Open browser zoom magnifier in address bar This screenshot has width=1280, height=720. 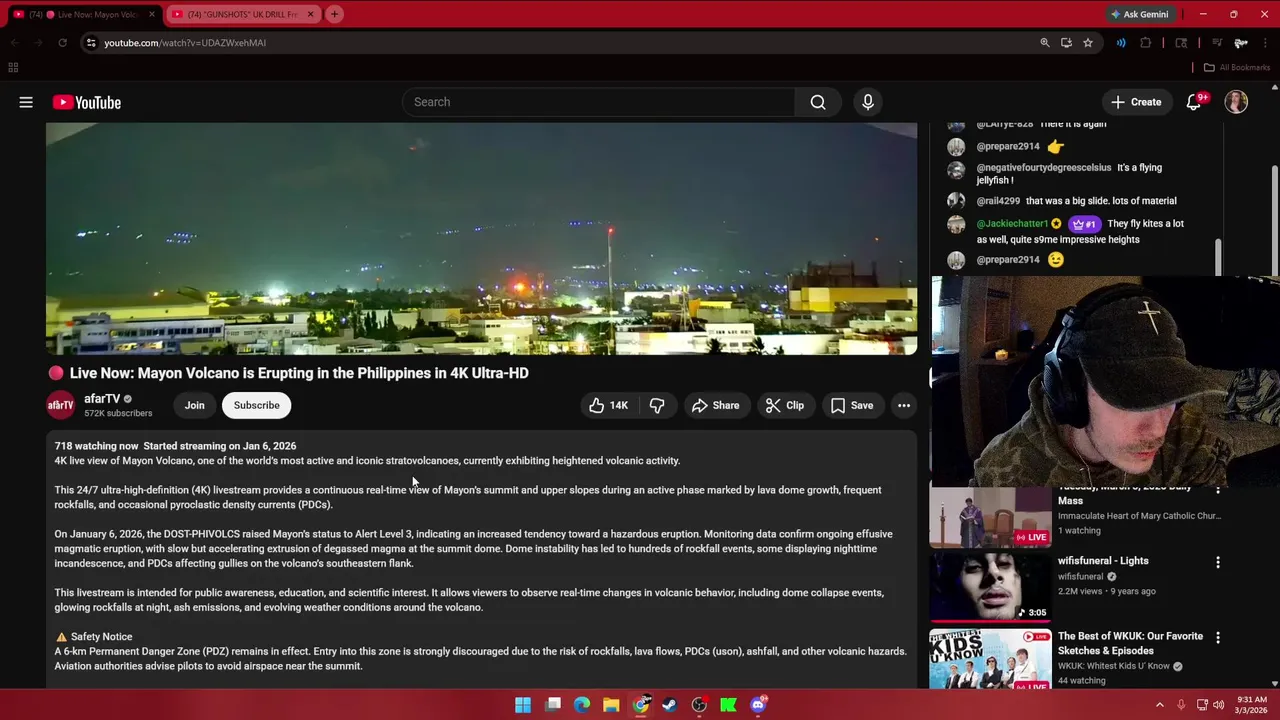[x=1045, y=43]
